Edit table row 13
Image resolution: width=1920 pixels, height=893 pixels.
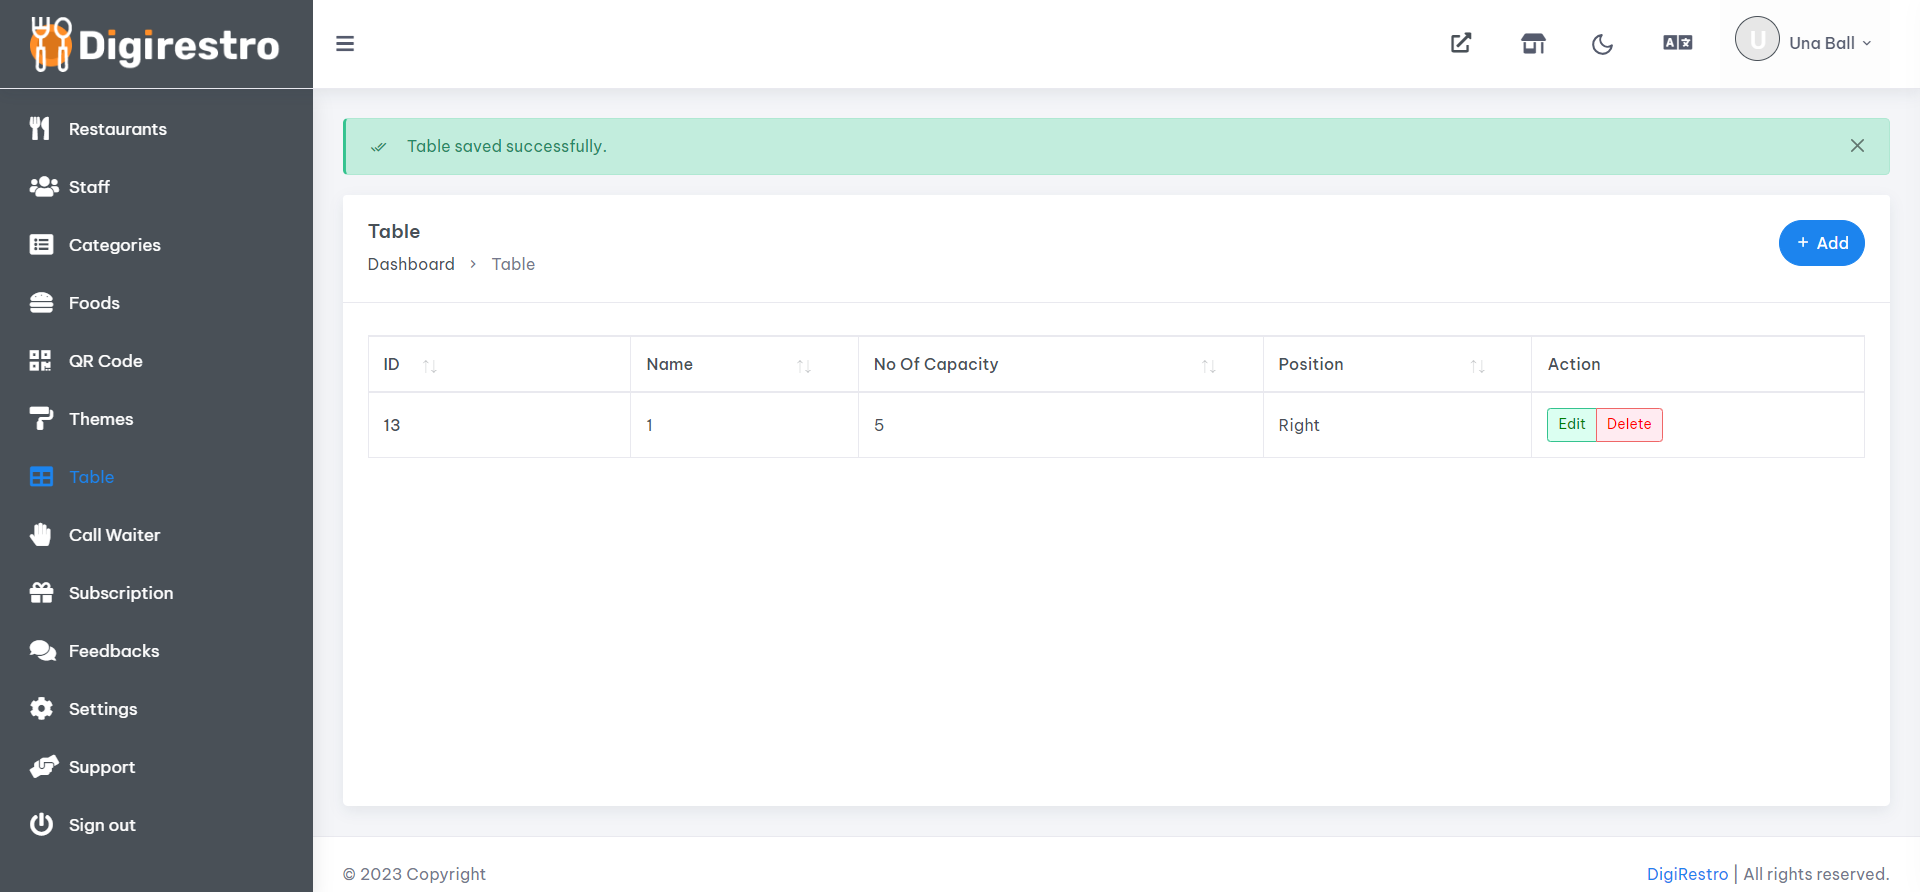[x=1571, y=424]
